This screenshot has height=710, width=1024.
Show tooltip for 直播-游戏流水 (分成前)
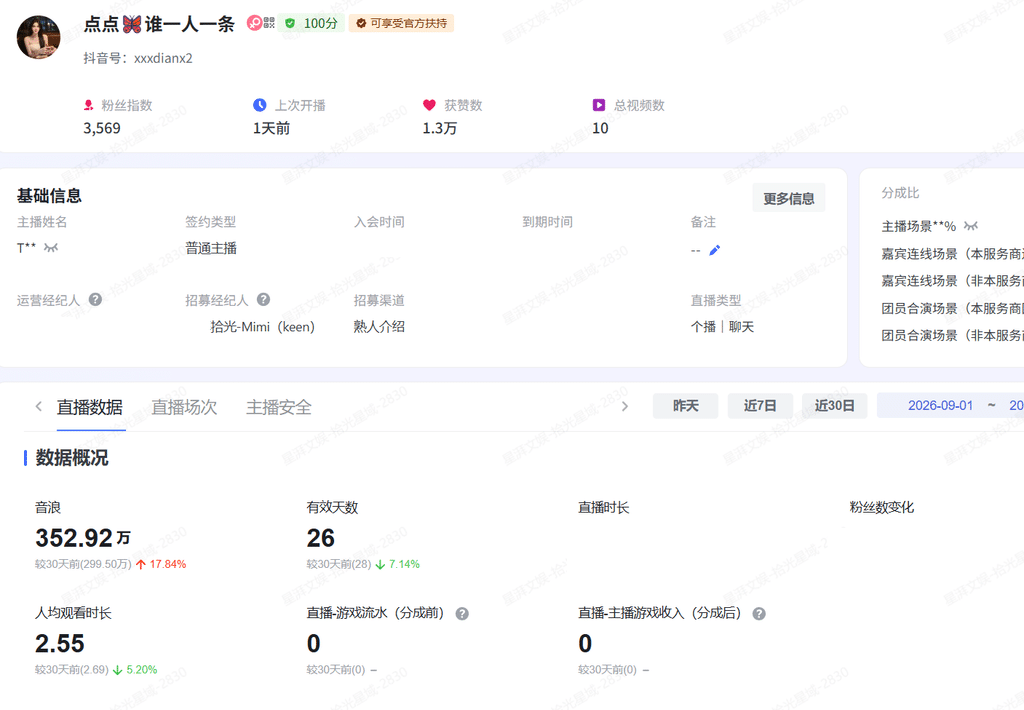click(462, 614)
